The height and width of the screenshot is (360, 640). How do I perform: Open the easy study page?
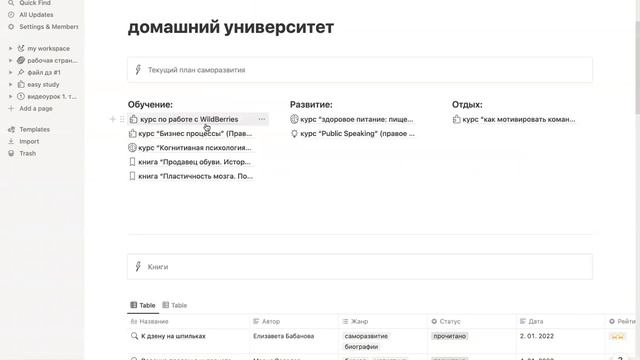pos(43,84)
